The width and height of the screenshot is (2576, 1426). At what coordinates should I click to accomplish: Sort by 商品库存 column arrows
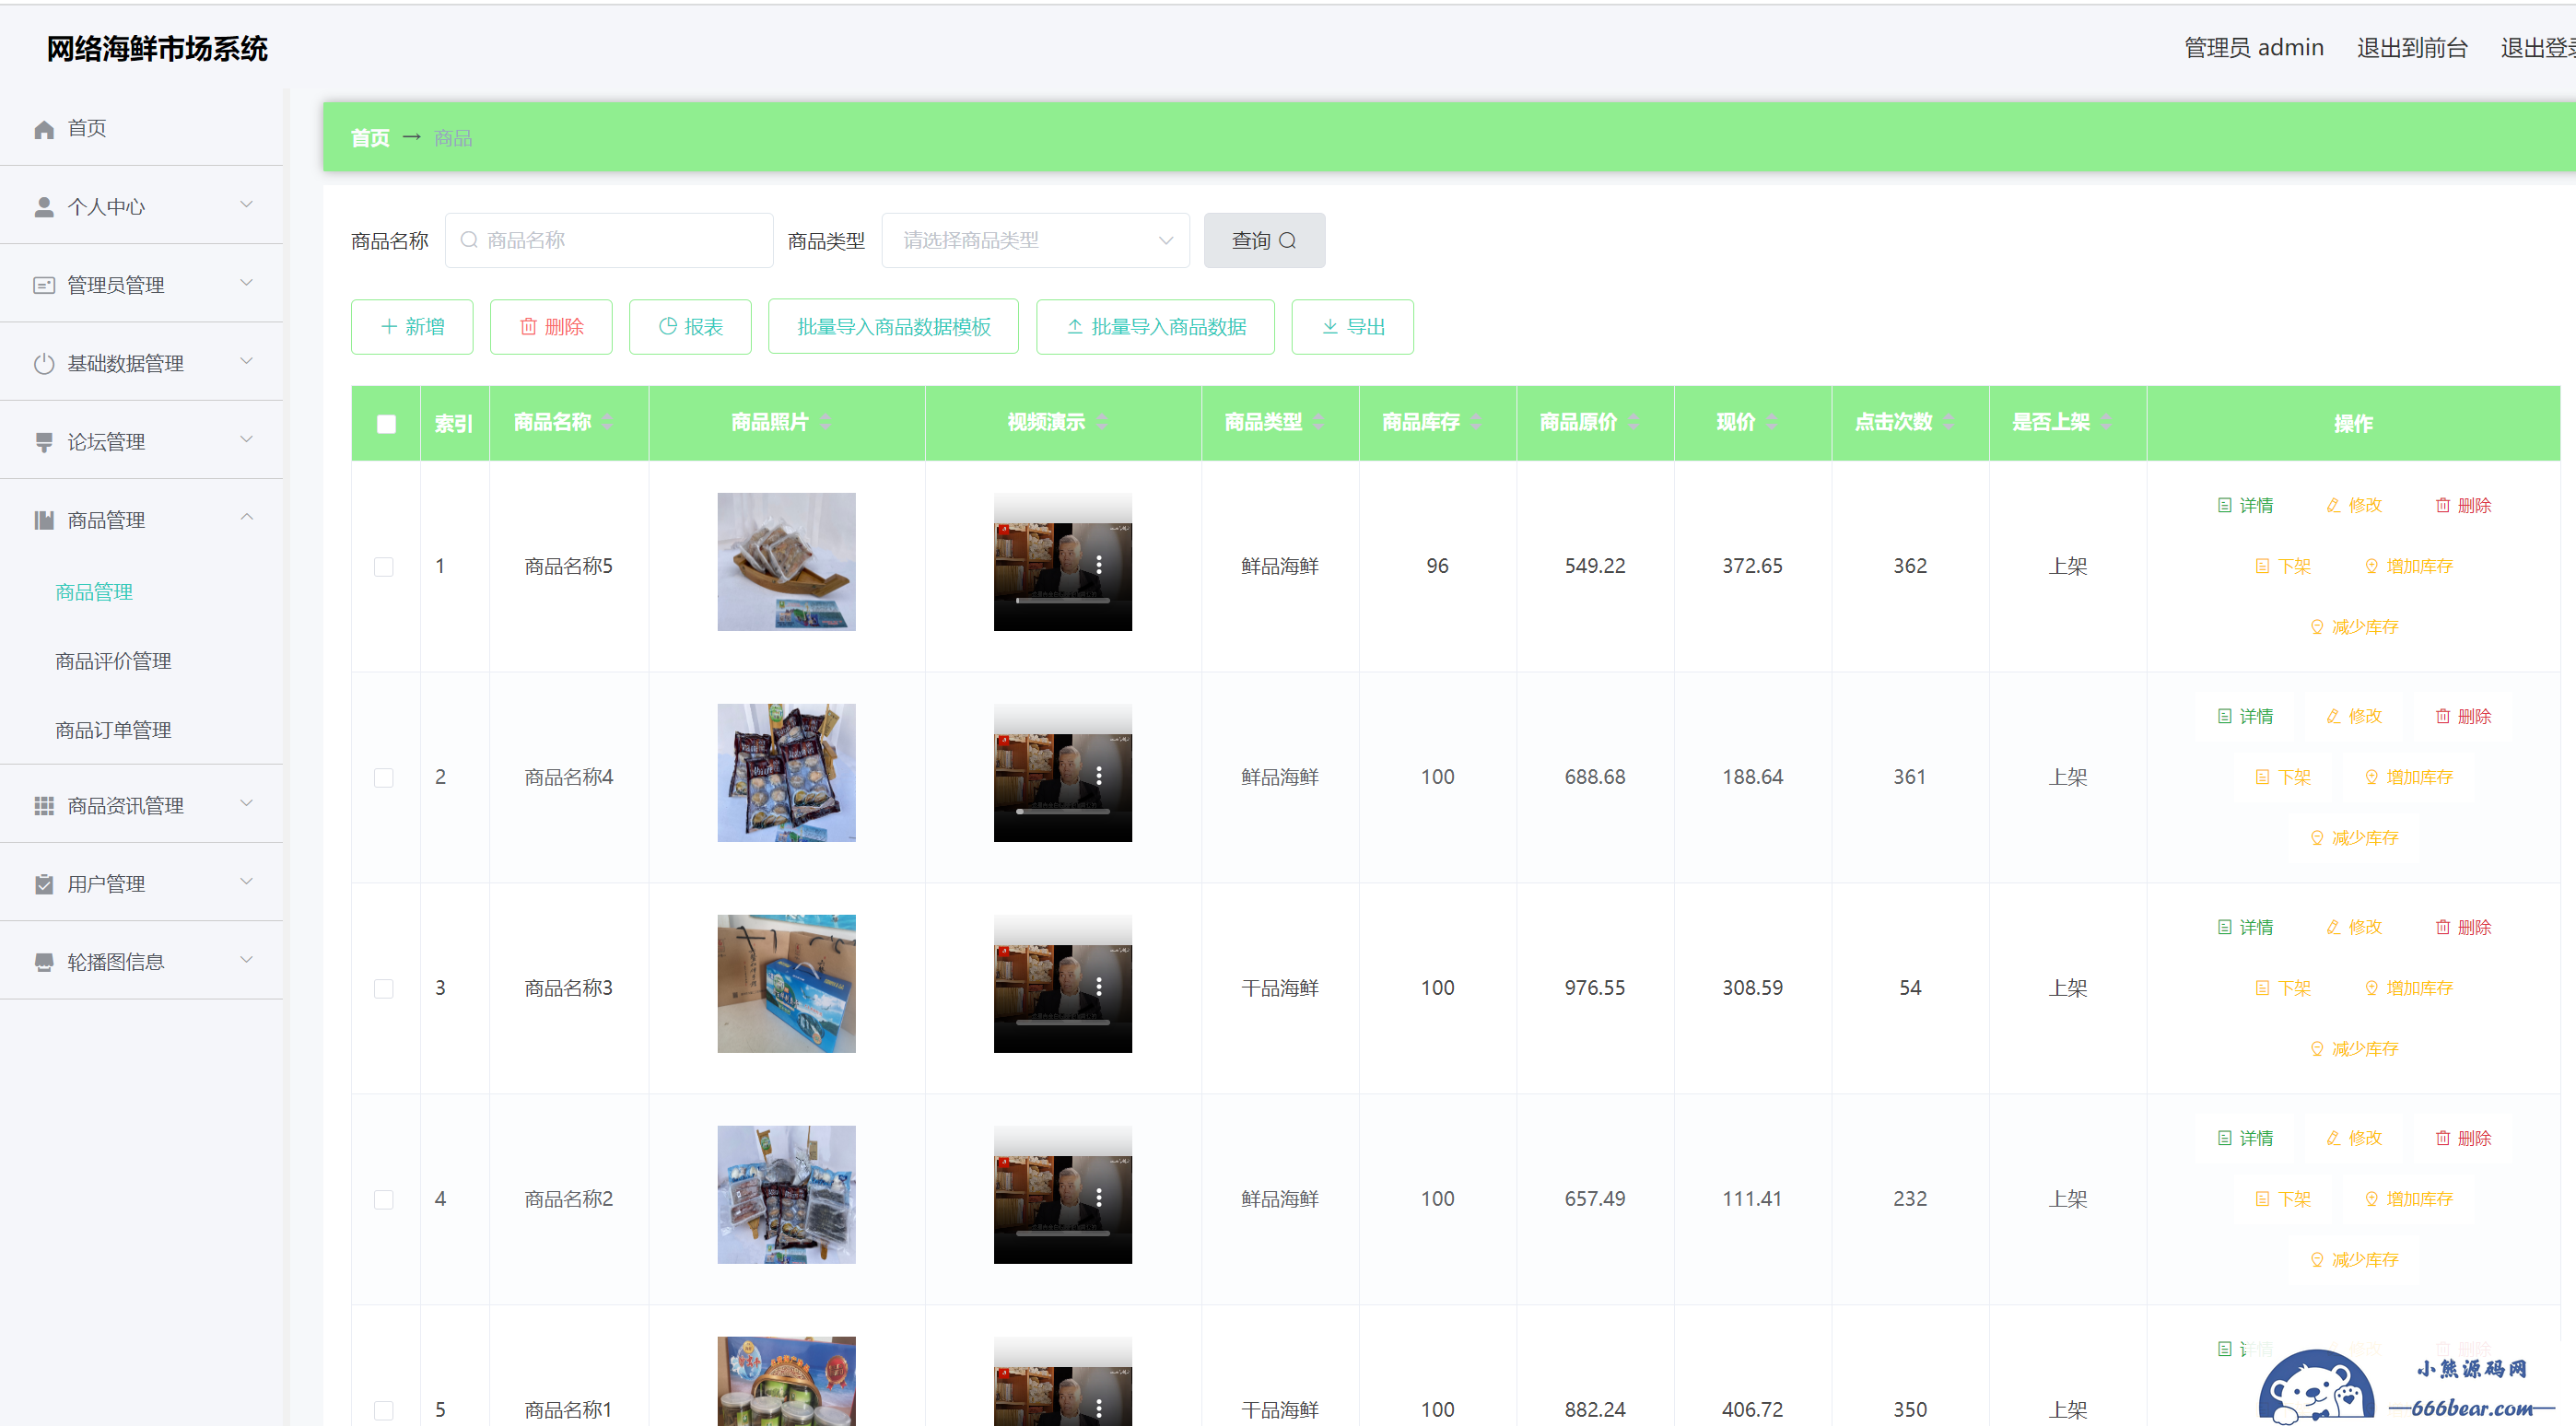(1476, 422)
